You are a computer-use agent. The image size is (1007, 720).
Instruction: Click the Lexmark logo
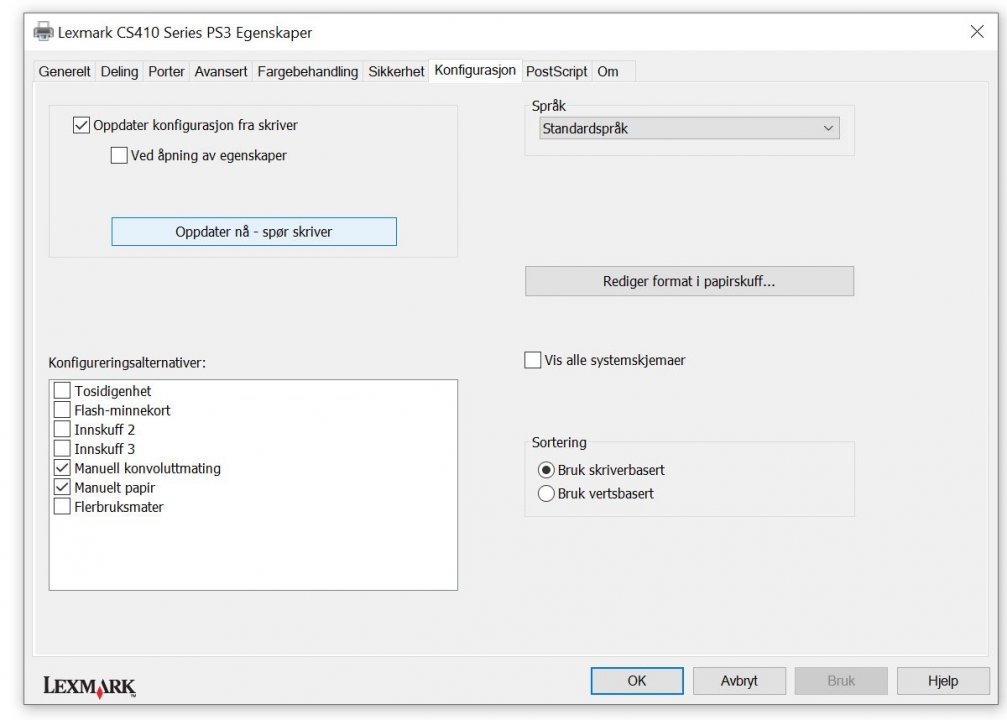coord(89,686)
